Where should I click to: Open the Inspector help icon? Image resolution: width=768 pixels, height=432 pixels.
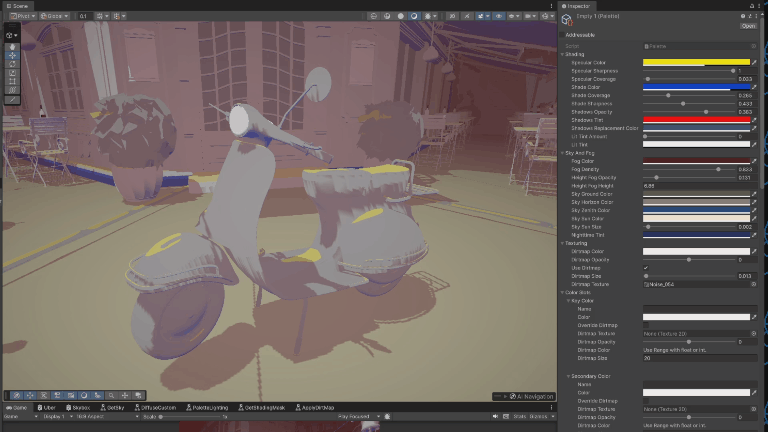click(x=743, y=16)
